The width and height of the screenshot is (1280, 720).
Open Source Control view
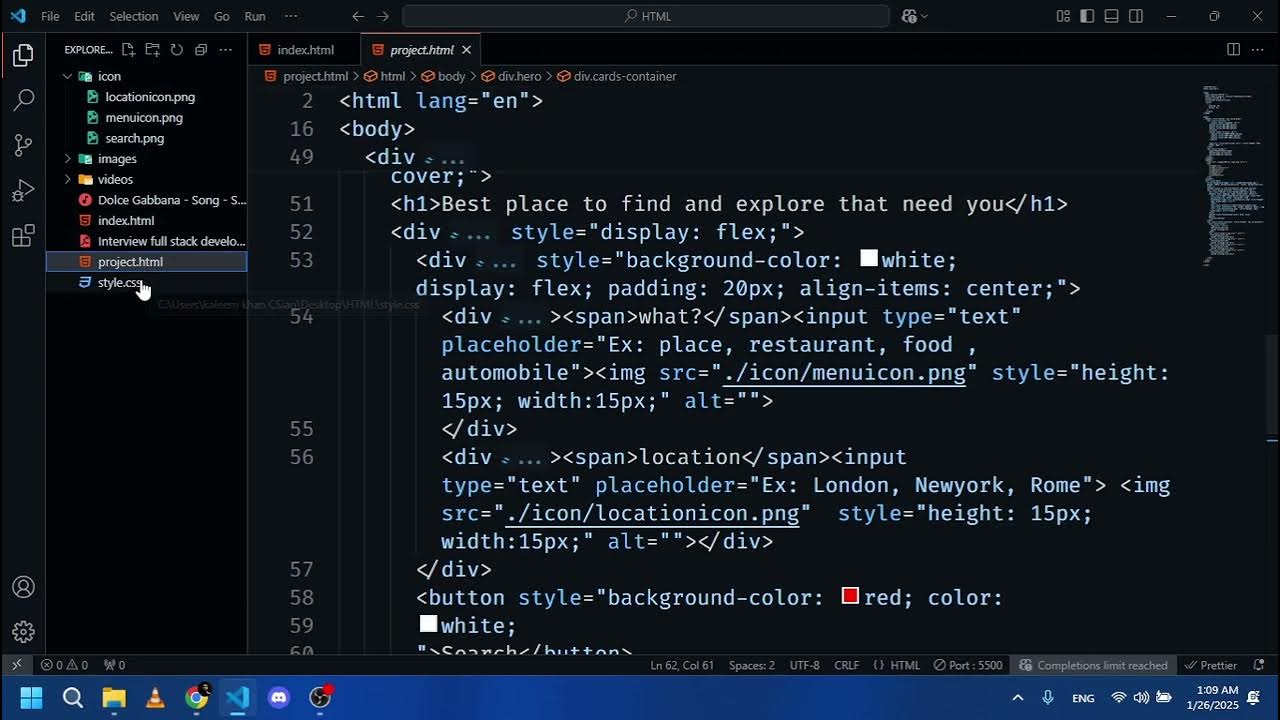coord(23,145)
